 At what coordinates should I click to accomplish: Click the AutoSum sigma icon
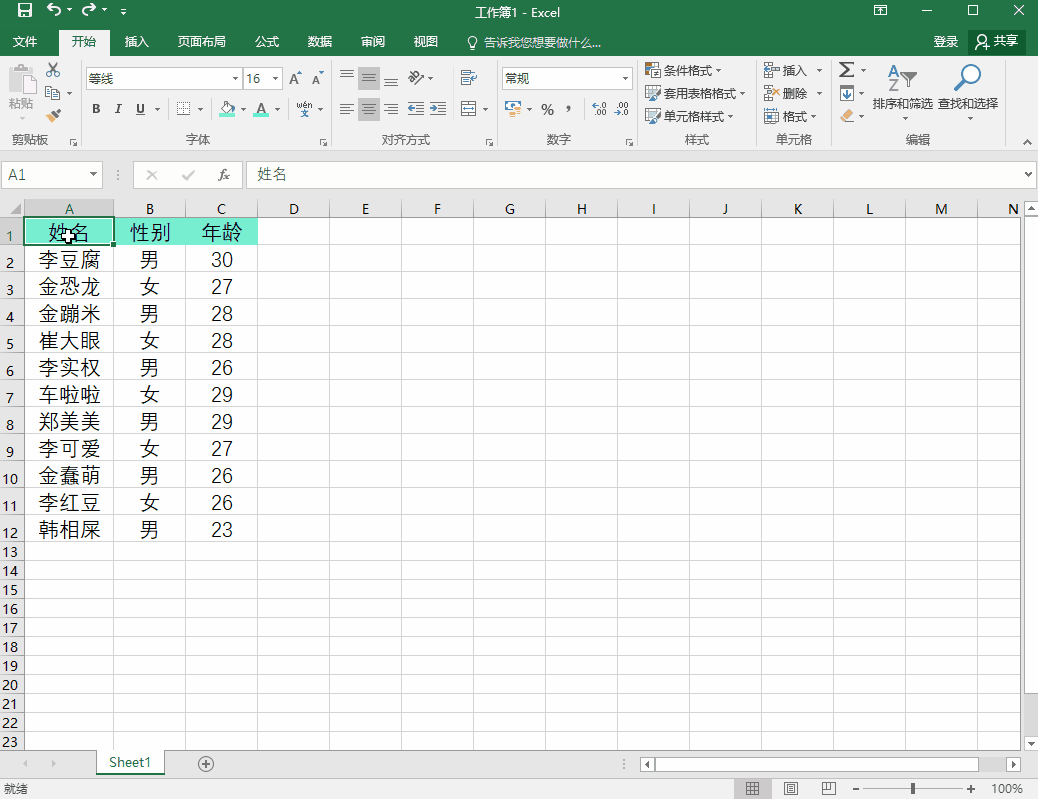pyautogui.click(x=846, y=70)
